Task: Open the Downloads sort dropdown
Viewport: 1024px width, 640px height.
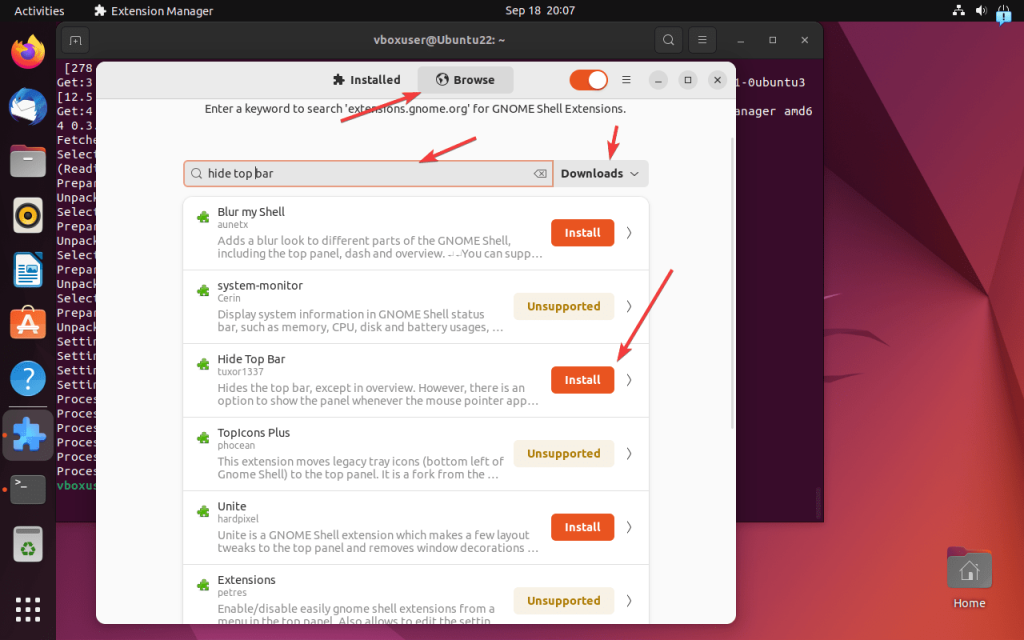Action: click(x=600, y=174)
